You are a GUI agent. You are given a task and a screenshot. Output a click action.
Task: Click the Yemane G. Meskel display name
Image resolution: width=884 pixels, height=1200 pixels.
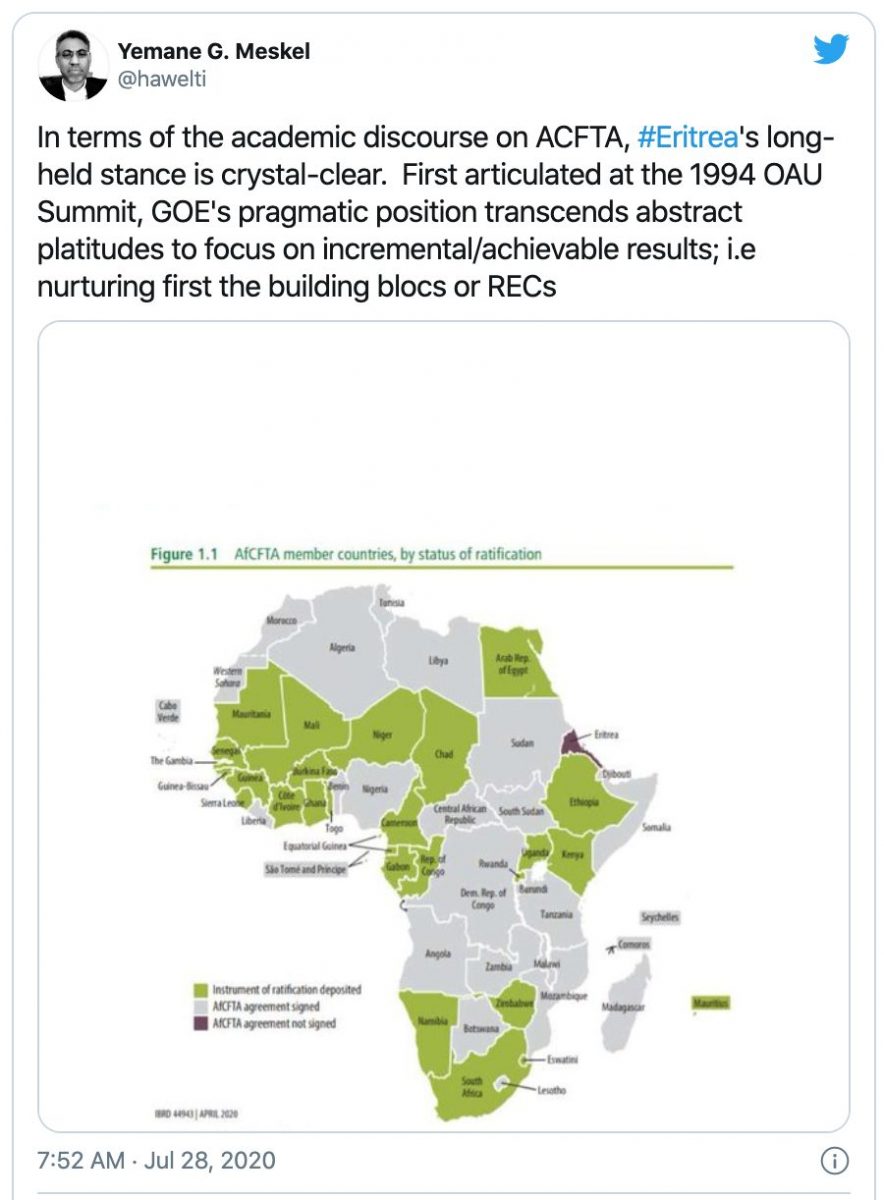pyautogui.click(x=214, y=52)
